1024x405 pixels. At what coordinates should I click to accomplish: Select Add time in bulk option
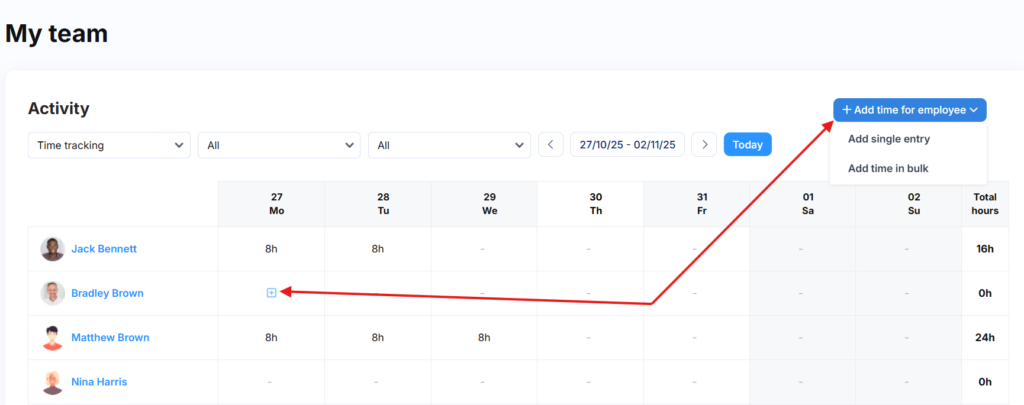point(888,168)
